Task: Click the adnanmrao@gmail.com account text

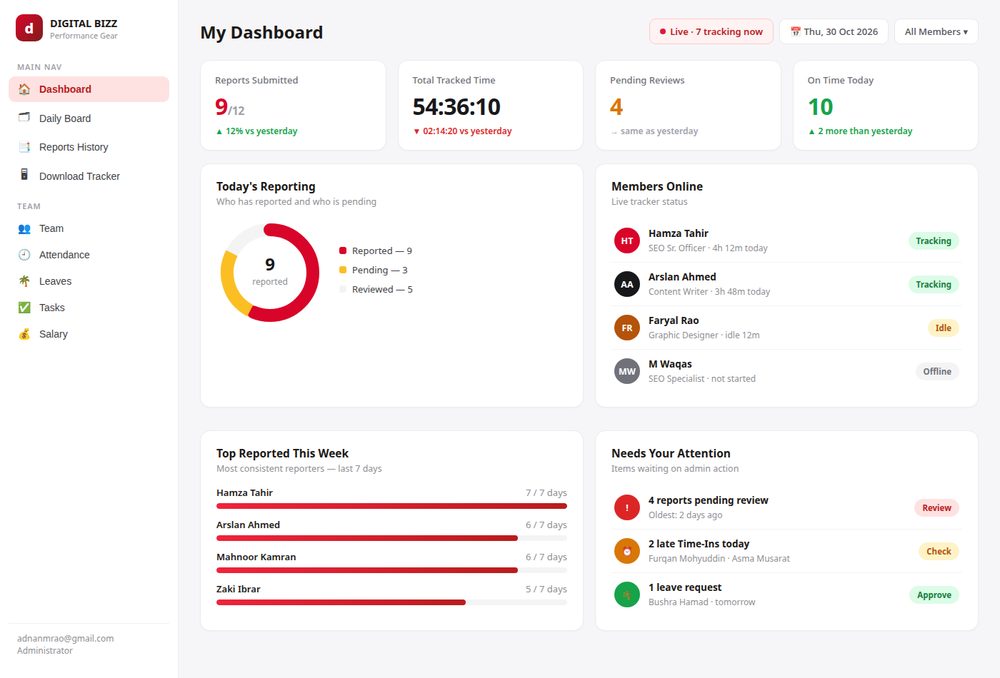Action: [65, 638]
